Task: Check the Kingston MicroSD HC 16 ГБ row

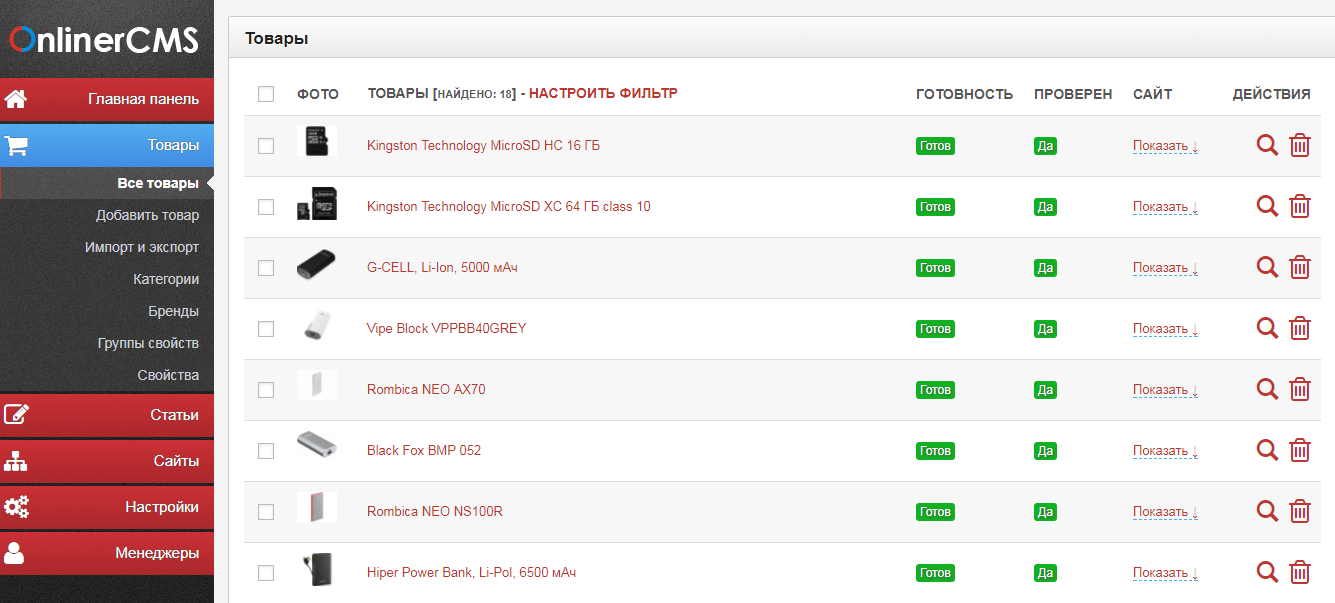Action: click(266, 146)
